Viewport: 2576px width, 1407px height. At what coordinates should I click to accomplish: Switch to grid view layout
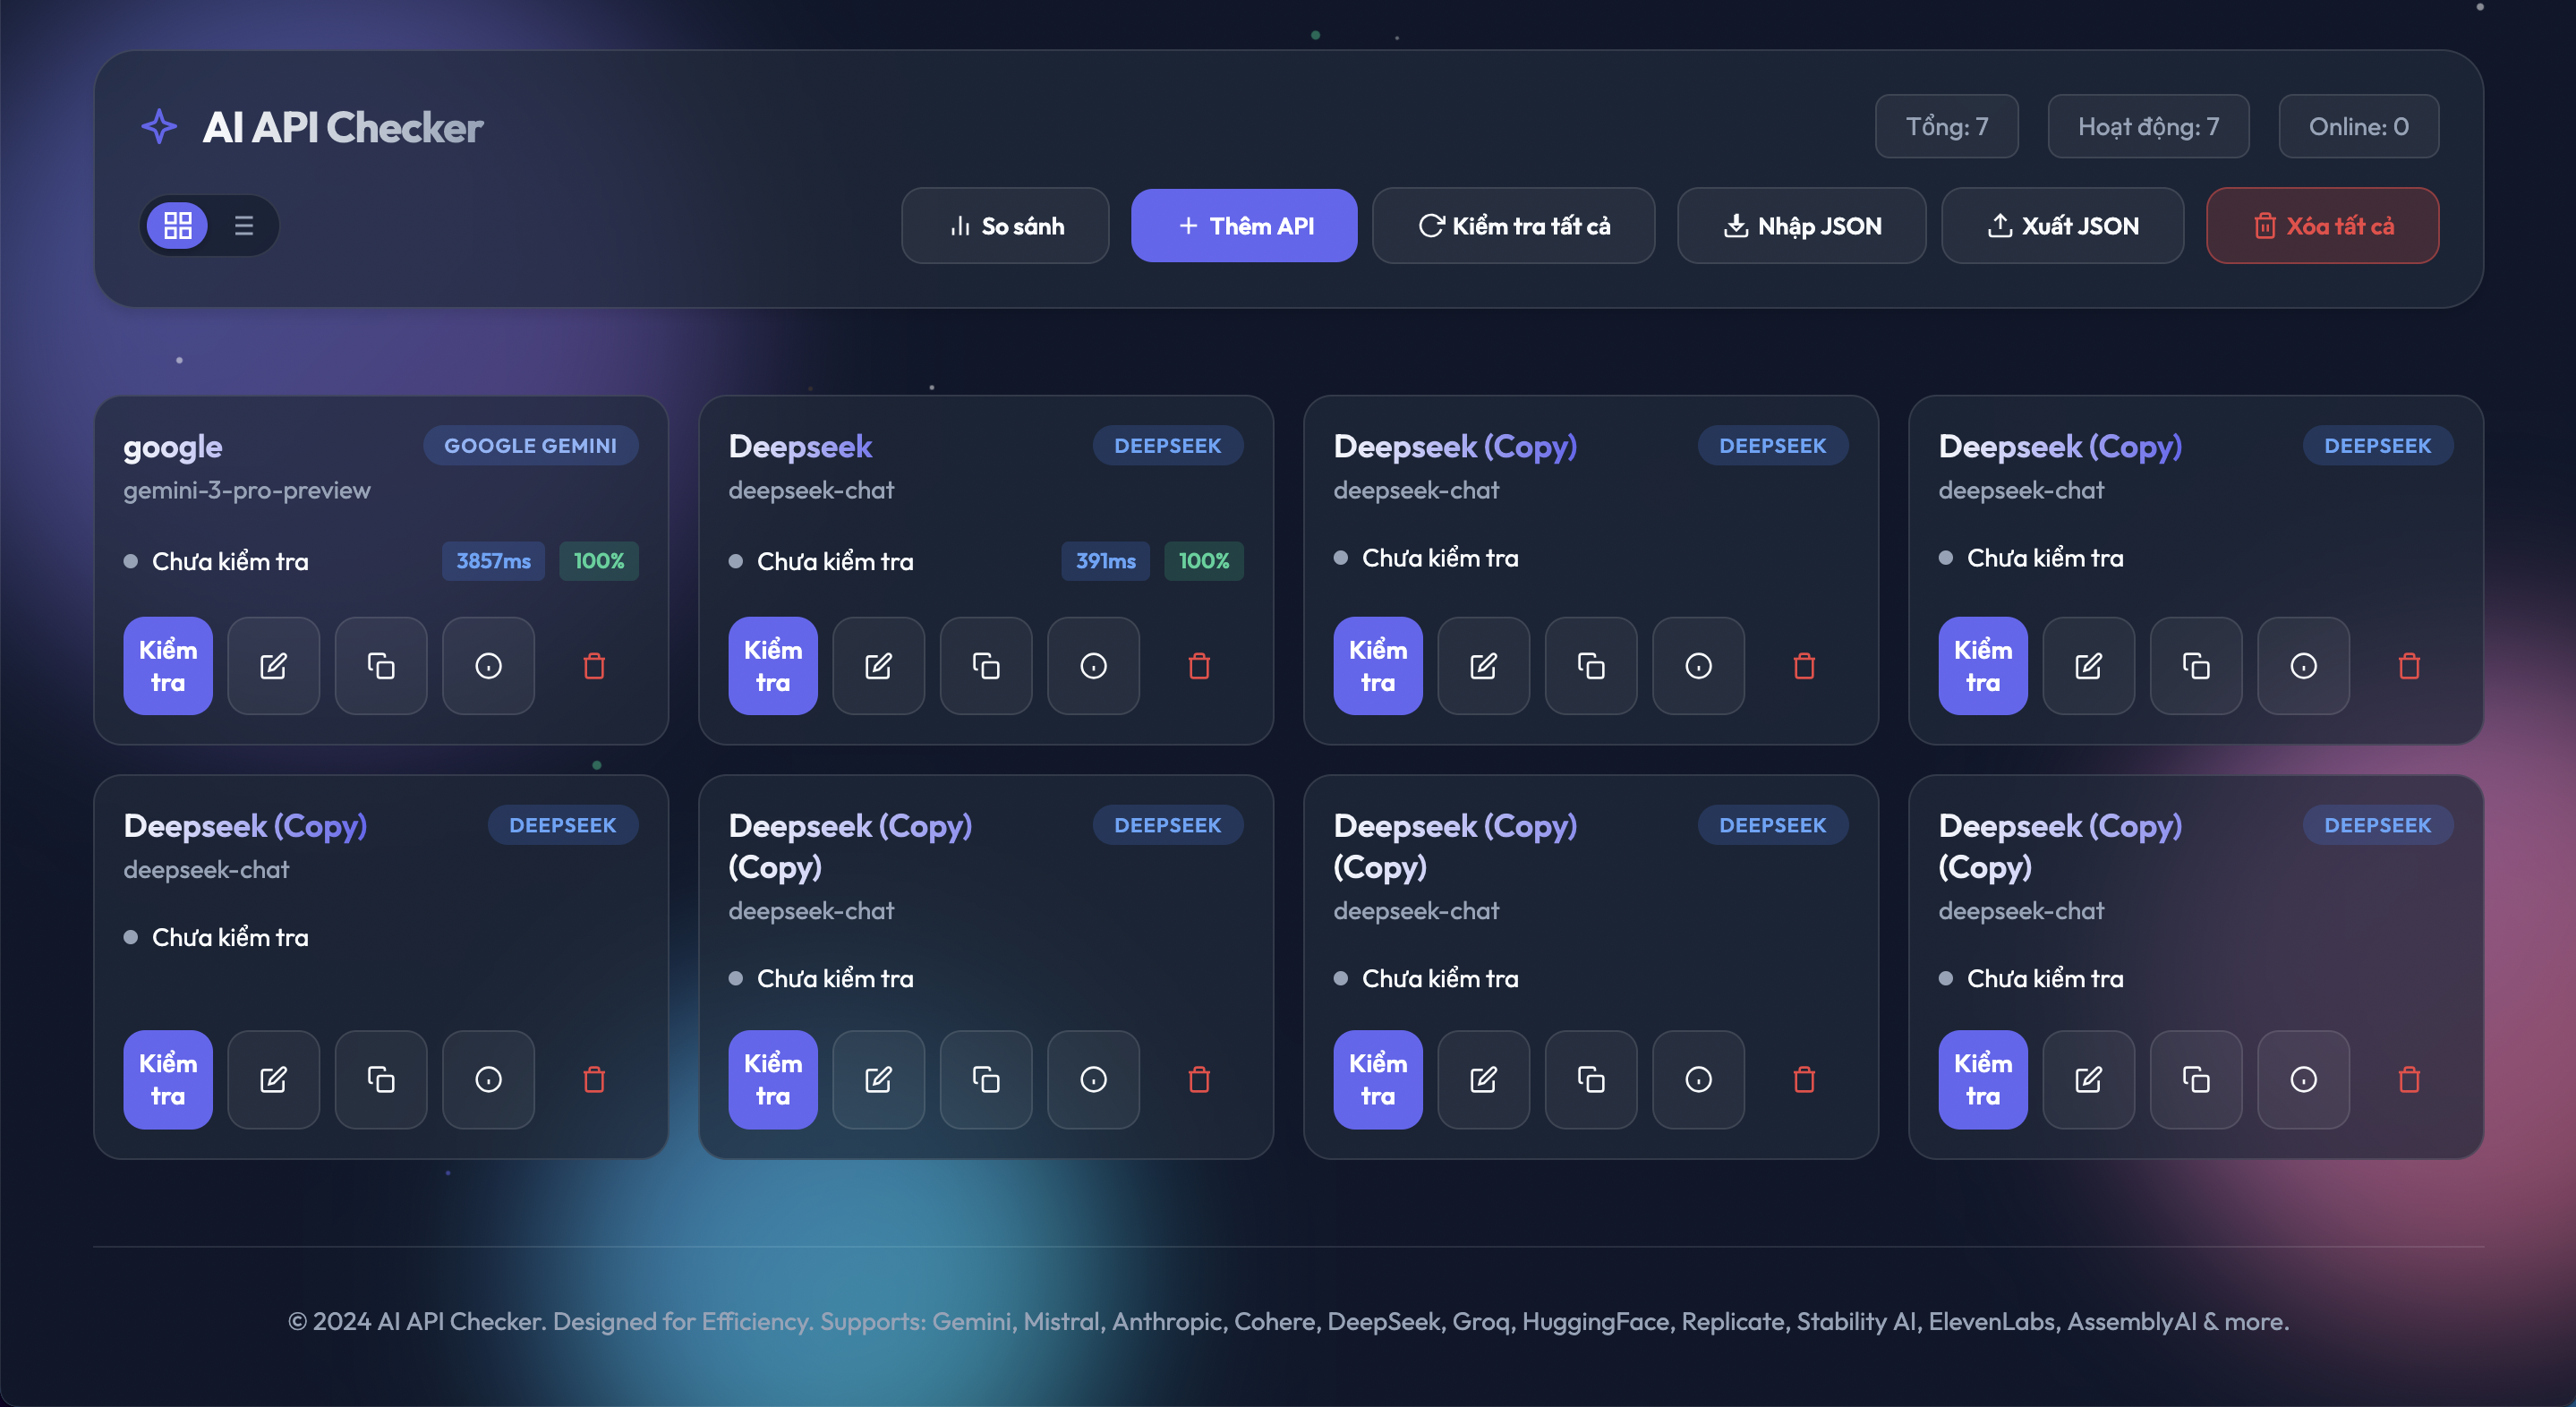pos(177,225)
